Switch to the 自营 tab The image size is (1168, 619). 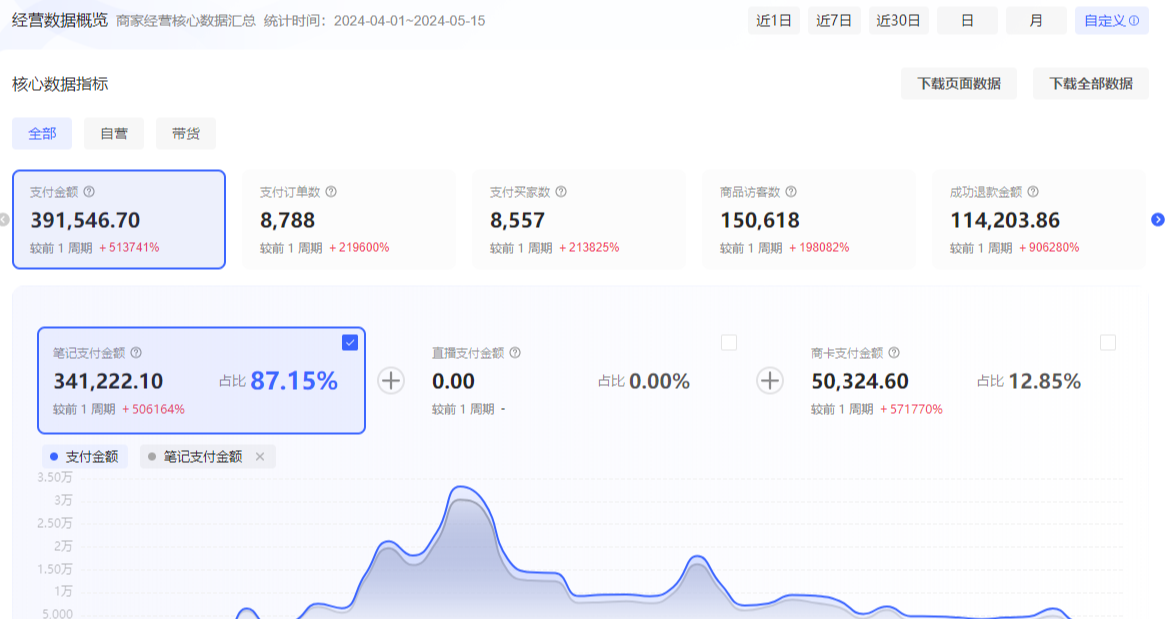(x=114, y=133)
